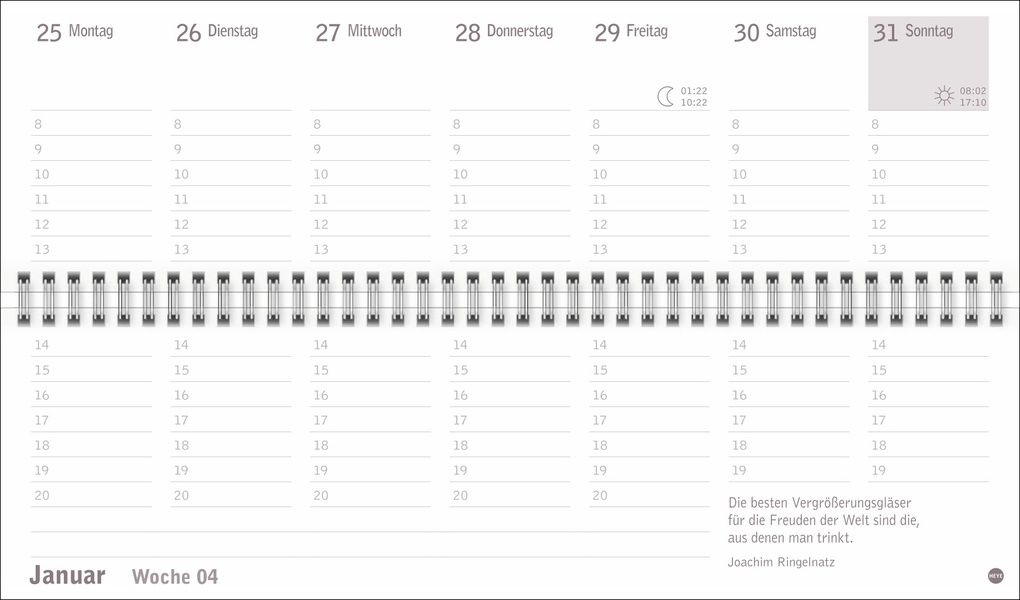This screenshot has width=1020, height=600.
Task: Click the Woche 04 week label
Action: [175, 576]
